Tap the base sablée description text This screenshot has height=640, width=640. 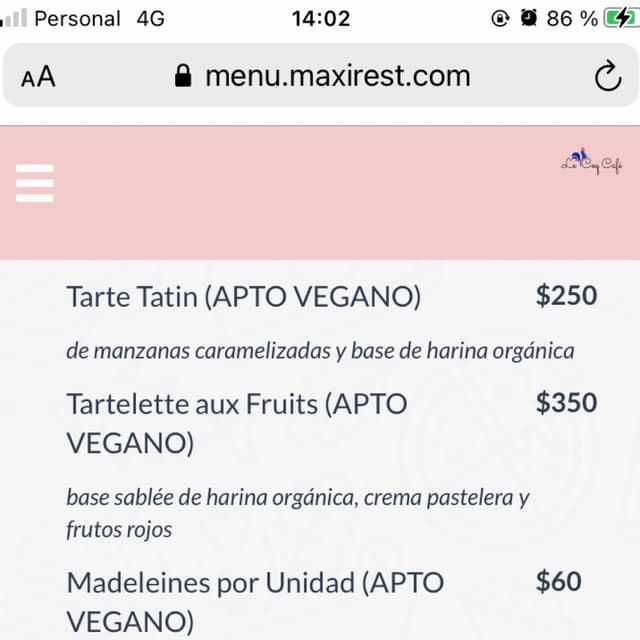(298, 513)
